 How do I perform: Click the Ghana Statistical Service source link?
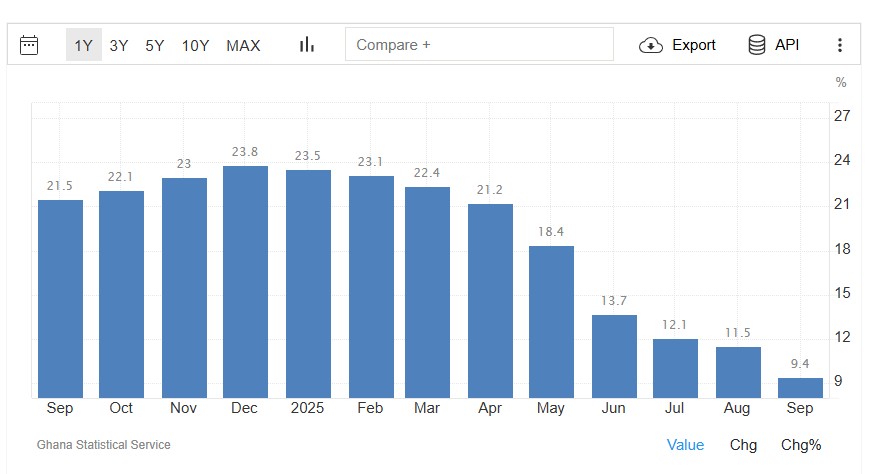click(x=104, y=445)
